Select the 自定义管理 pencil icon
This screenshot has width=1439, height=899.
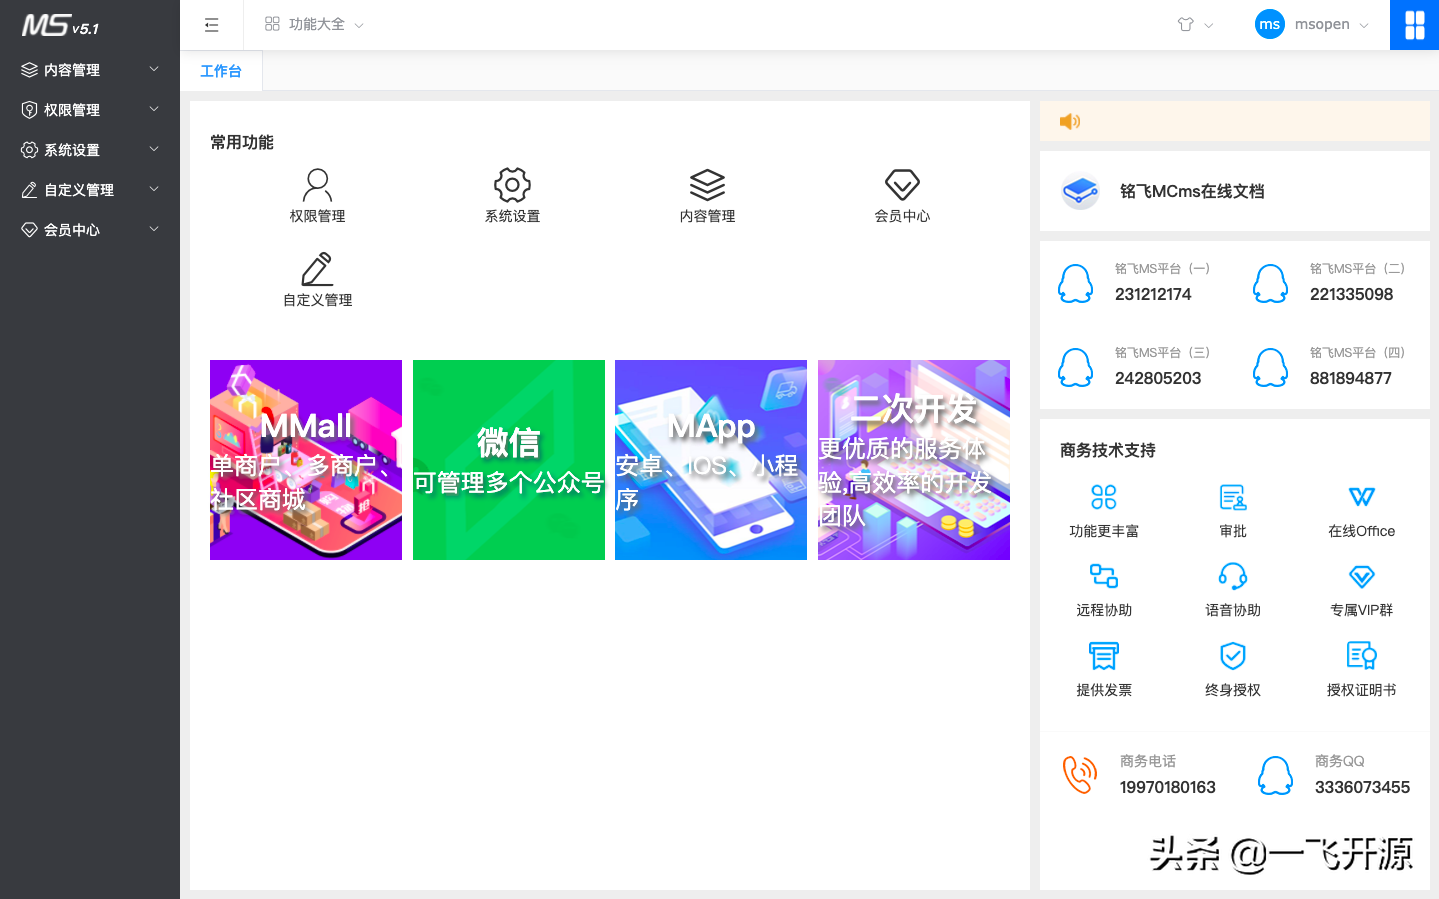pyautogui.click(x=317, y=269)
